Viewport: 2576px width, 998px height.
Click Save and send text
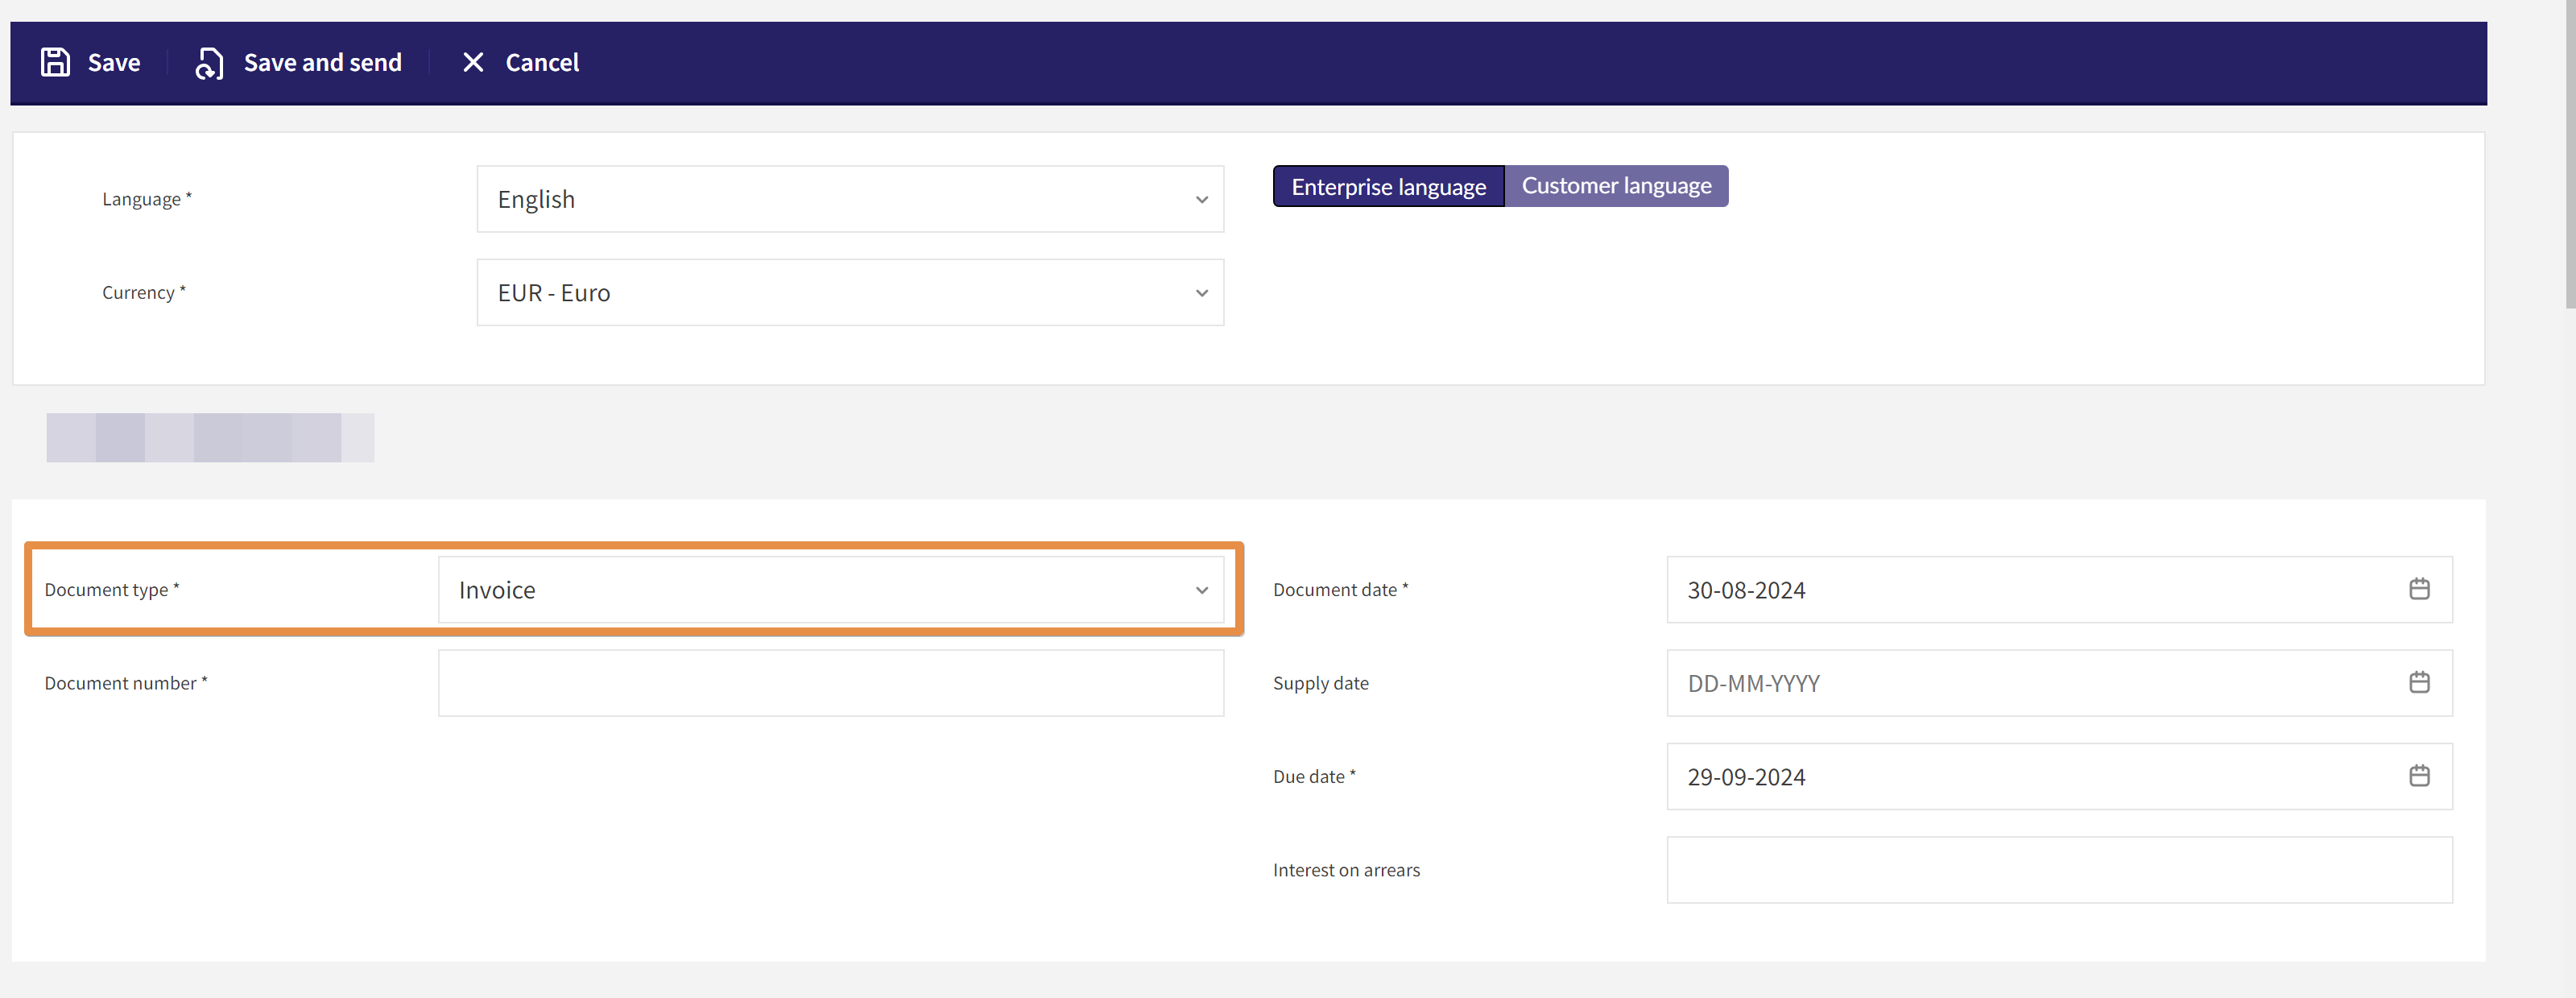click(323, 62)
